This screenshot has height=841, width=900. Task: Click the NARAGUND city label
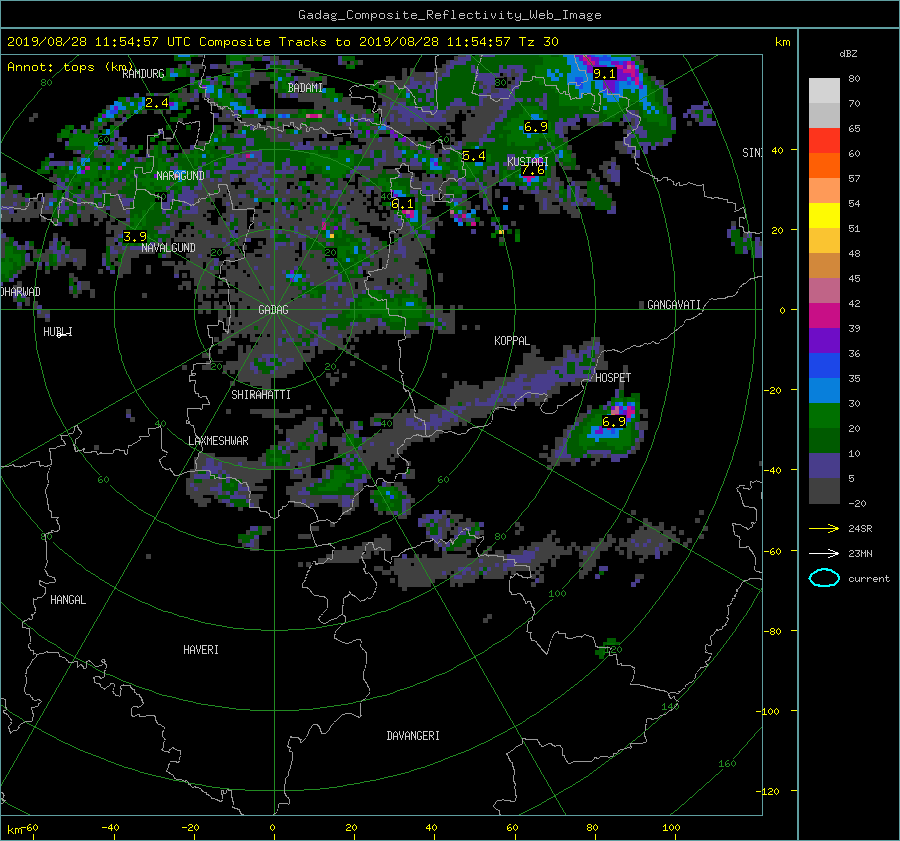click(x=180, y=176)
